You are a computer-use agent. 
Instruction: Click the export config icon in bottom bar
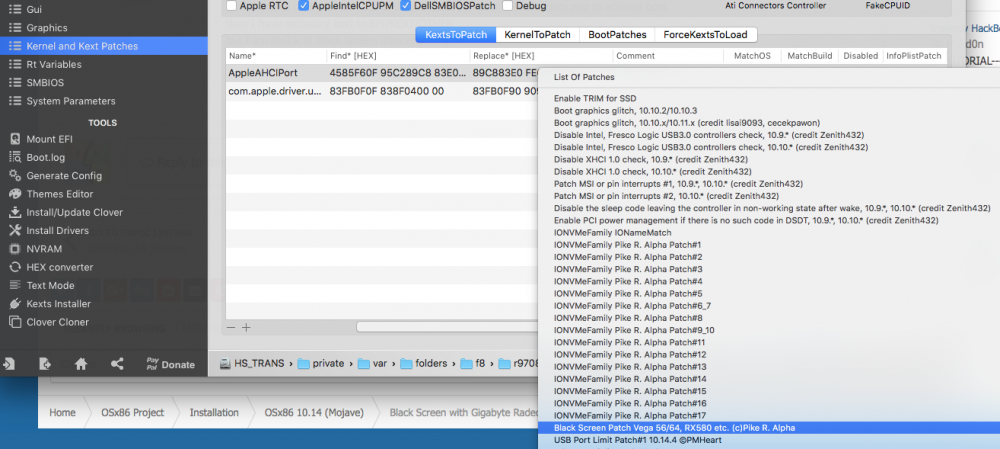coord(45,364)
